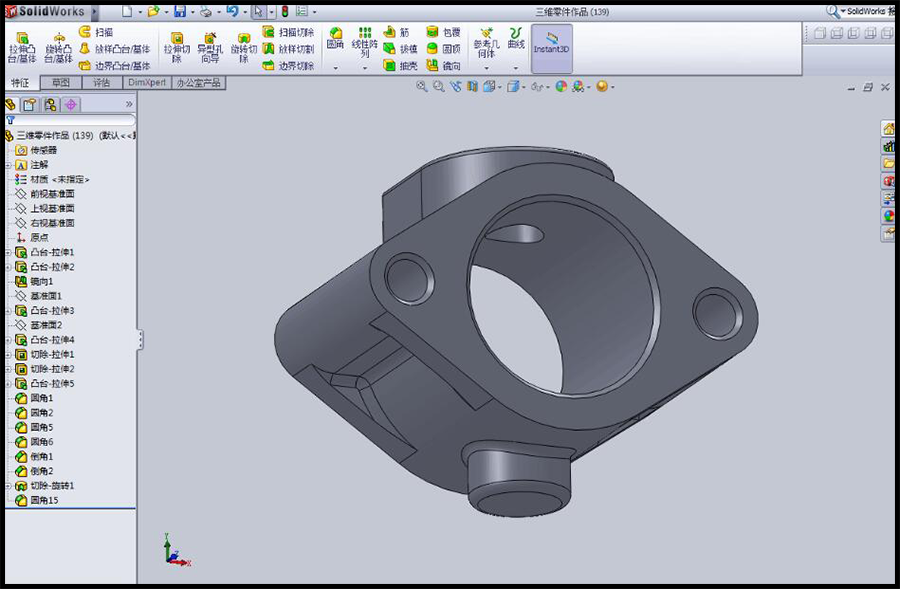
Task: Click the 镜向 mirror tool in ribbon
Action: 444,66
